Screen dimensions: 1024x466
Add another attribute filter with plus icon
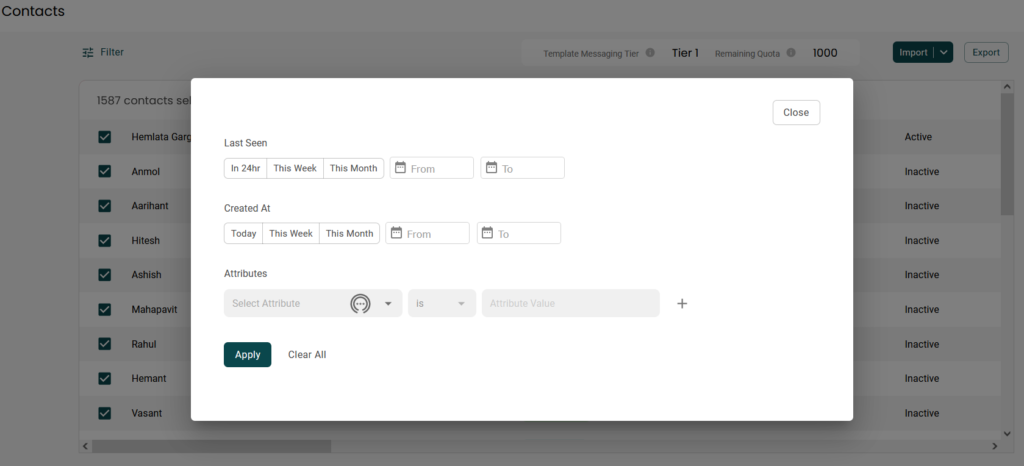pyautogui.click(x=682, y=303)
